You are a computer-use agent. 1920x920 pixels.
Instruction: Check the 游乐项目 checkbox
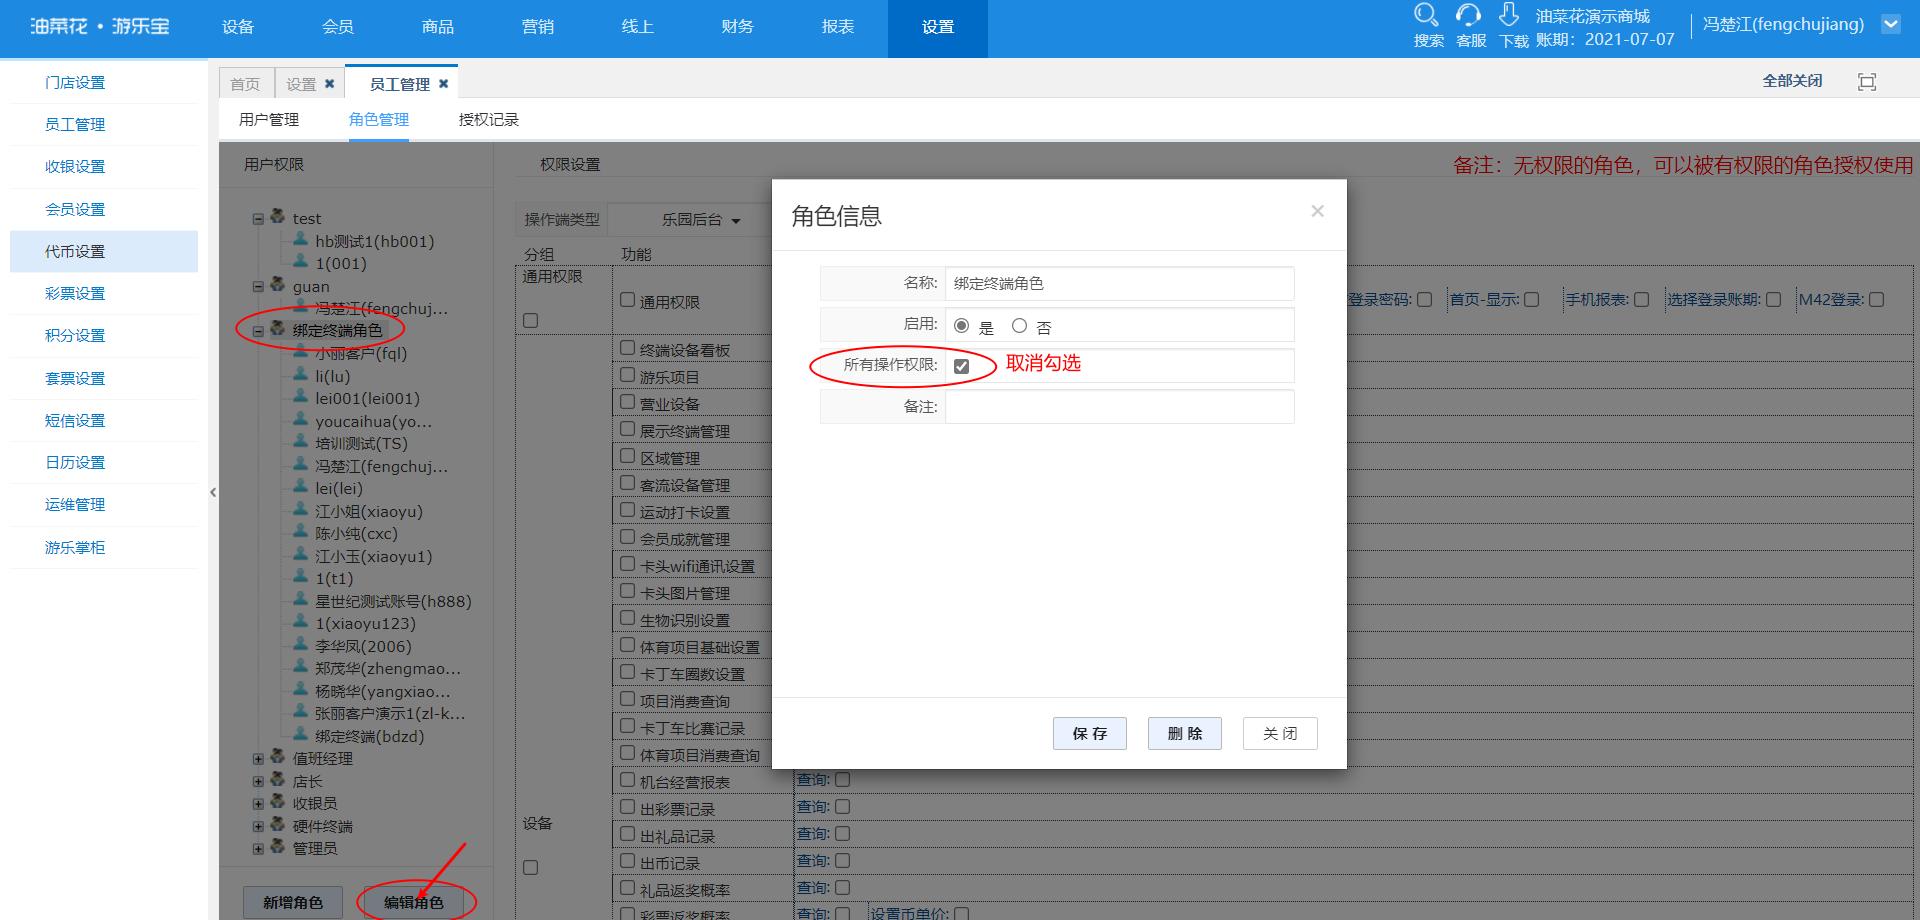point(627,374)
